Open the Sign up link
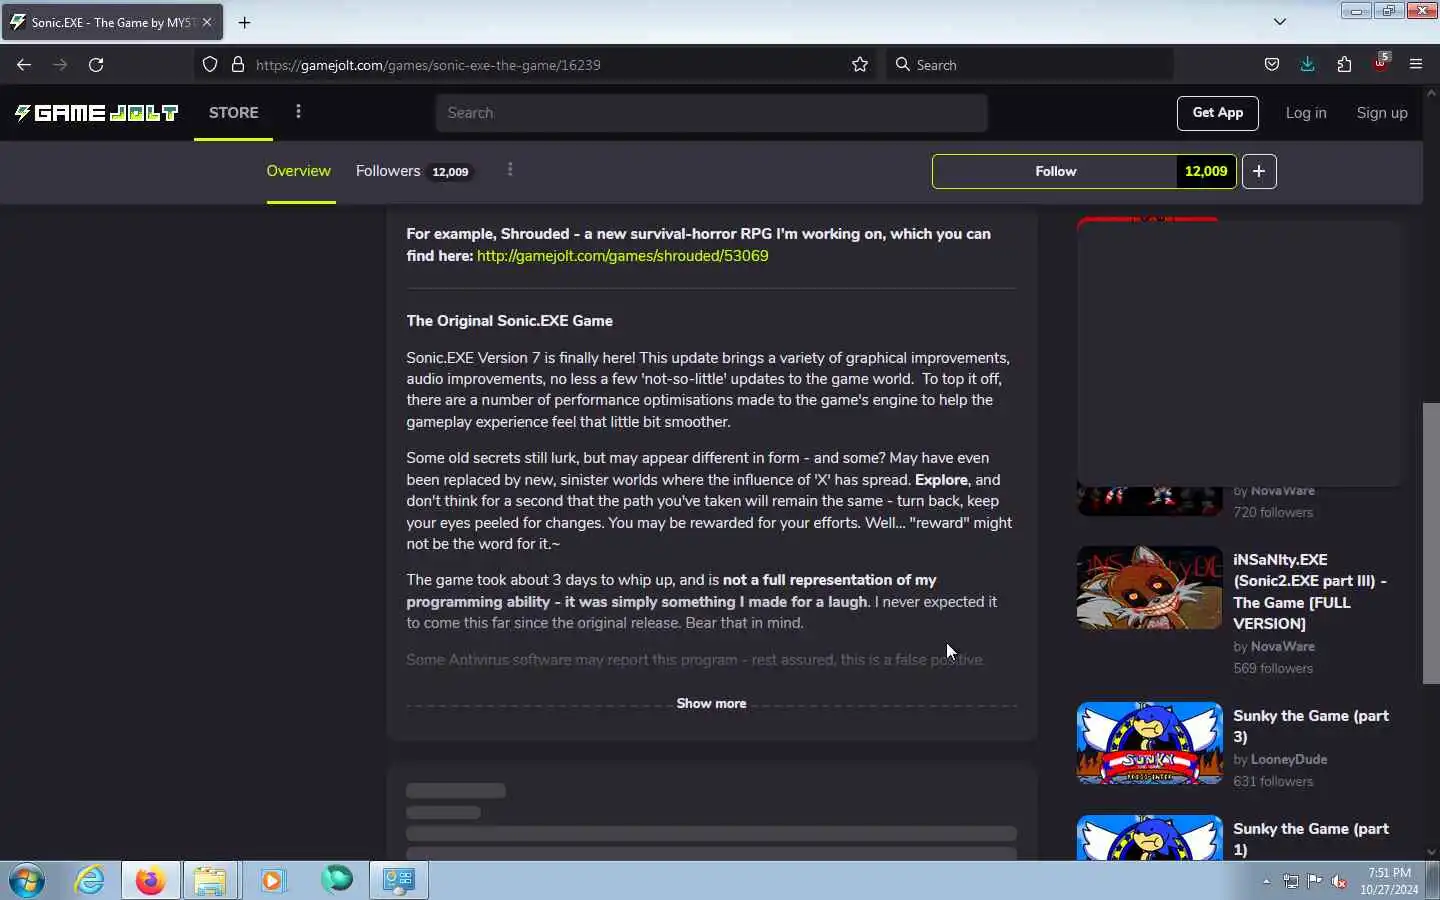Viewport: 1440px width, 900px height. pos(1382,113)
